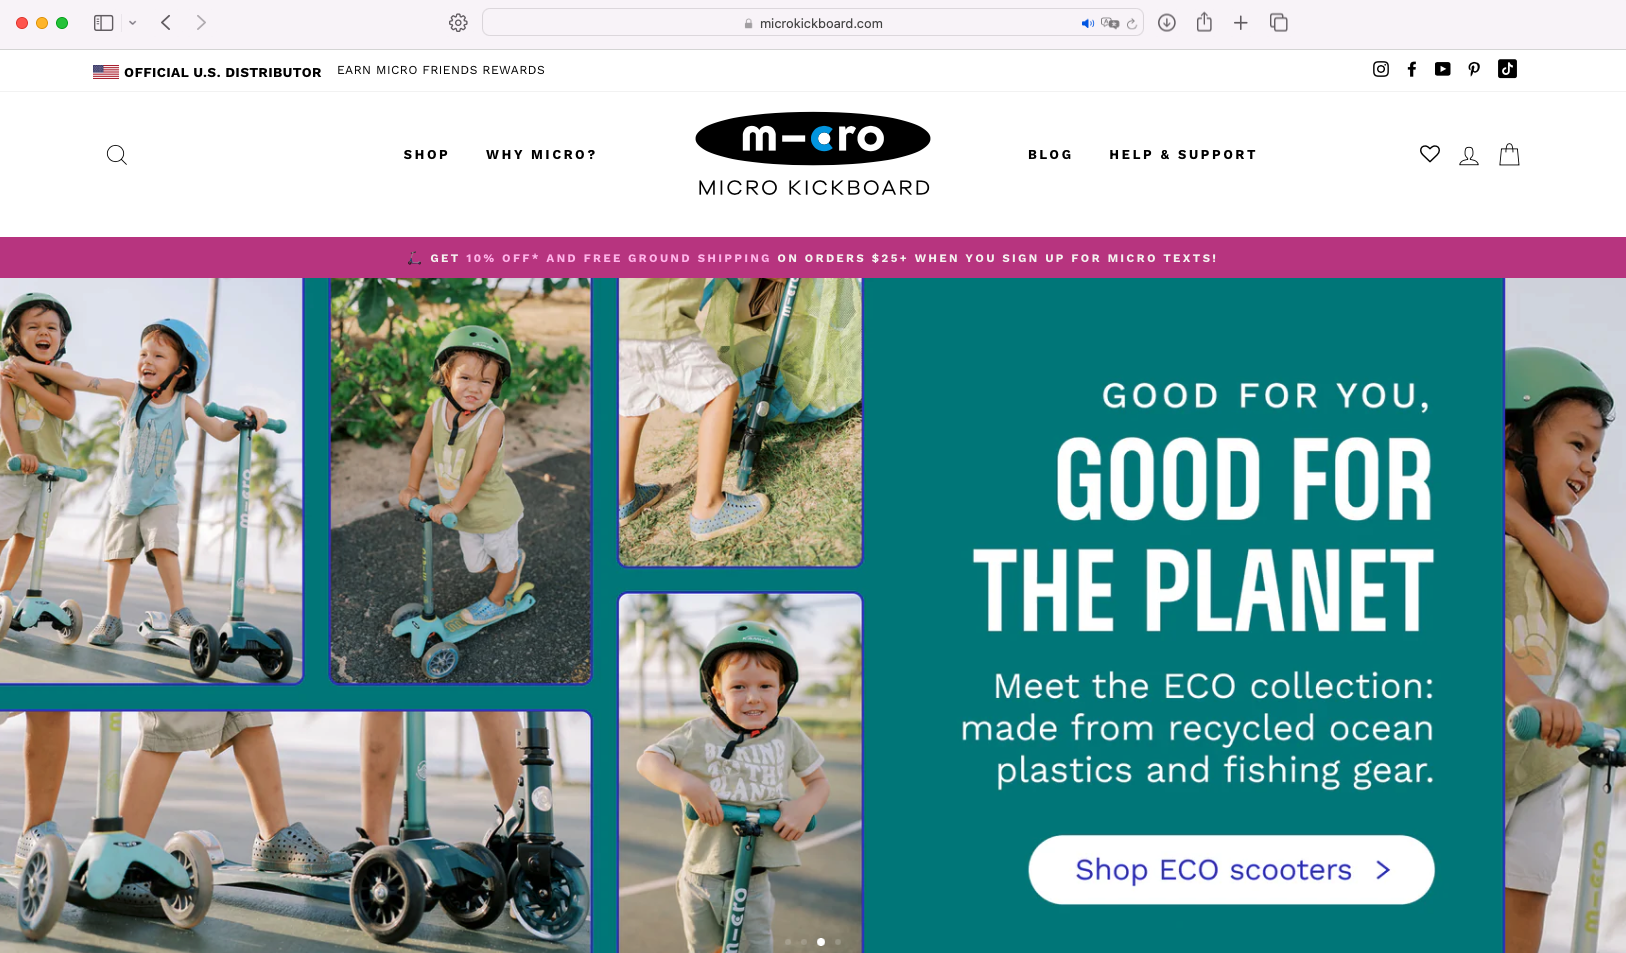View wishlist via heart icon

(1430, 154)
